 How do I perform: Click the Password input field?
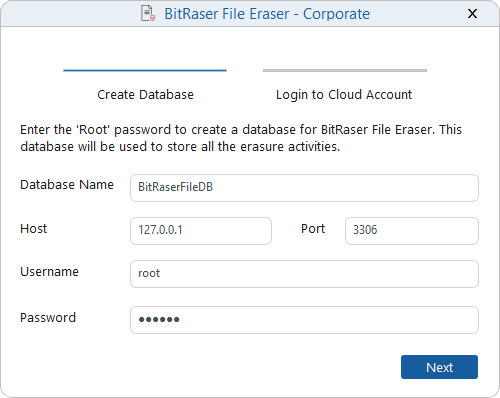point(304,320)
